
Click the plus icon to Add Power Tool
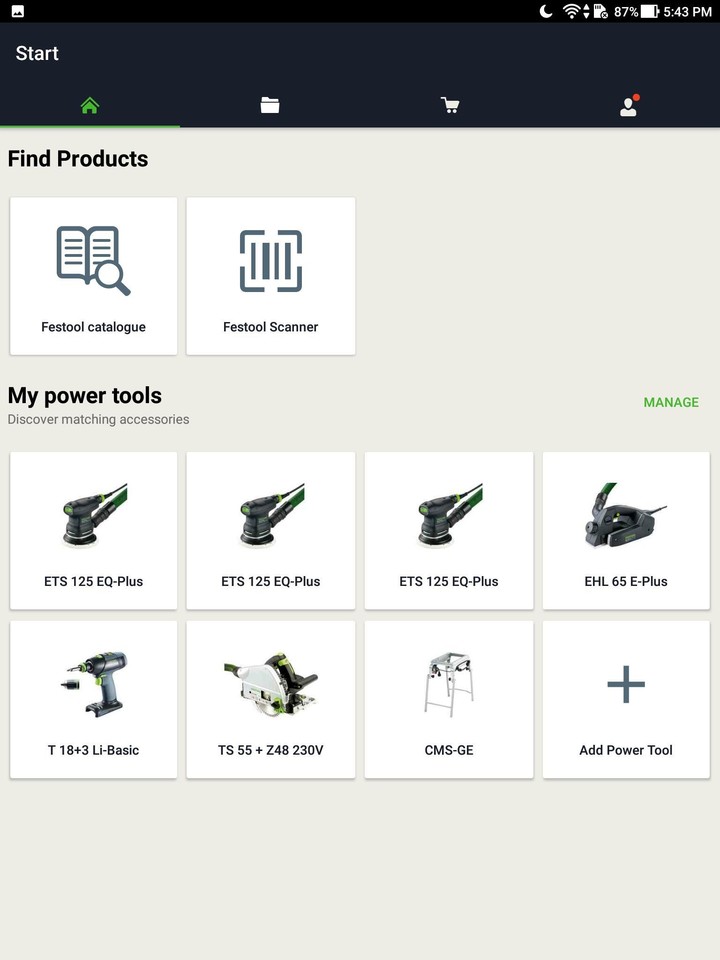tap(626, 686)
